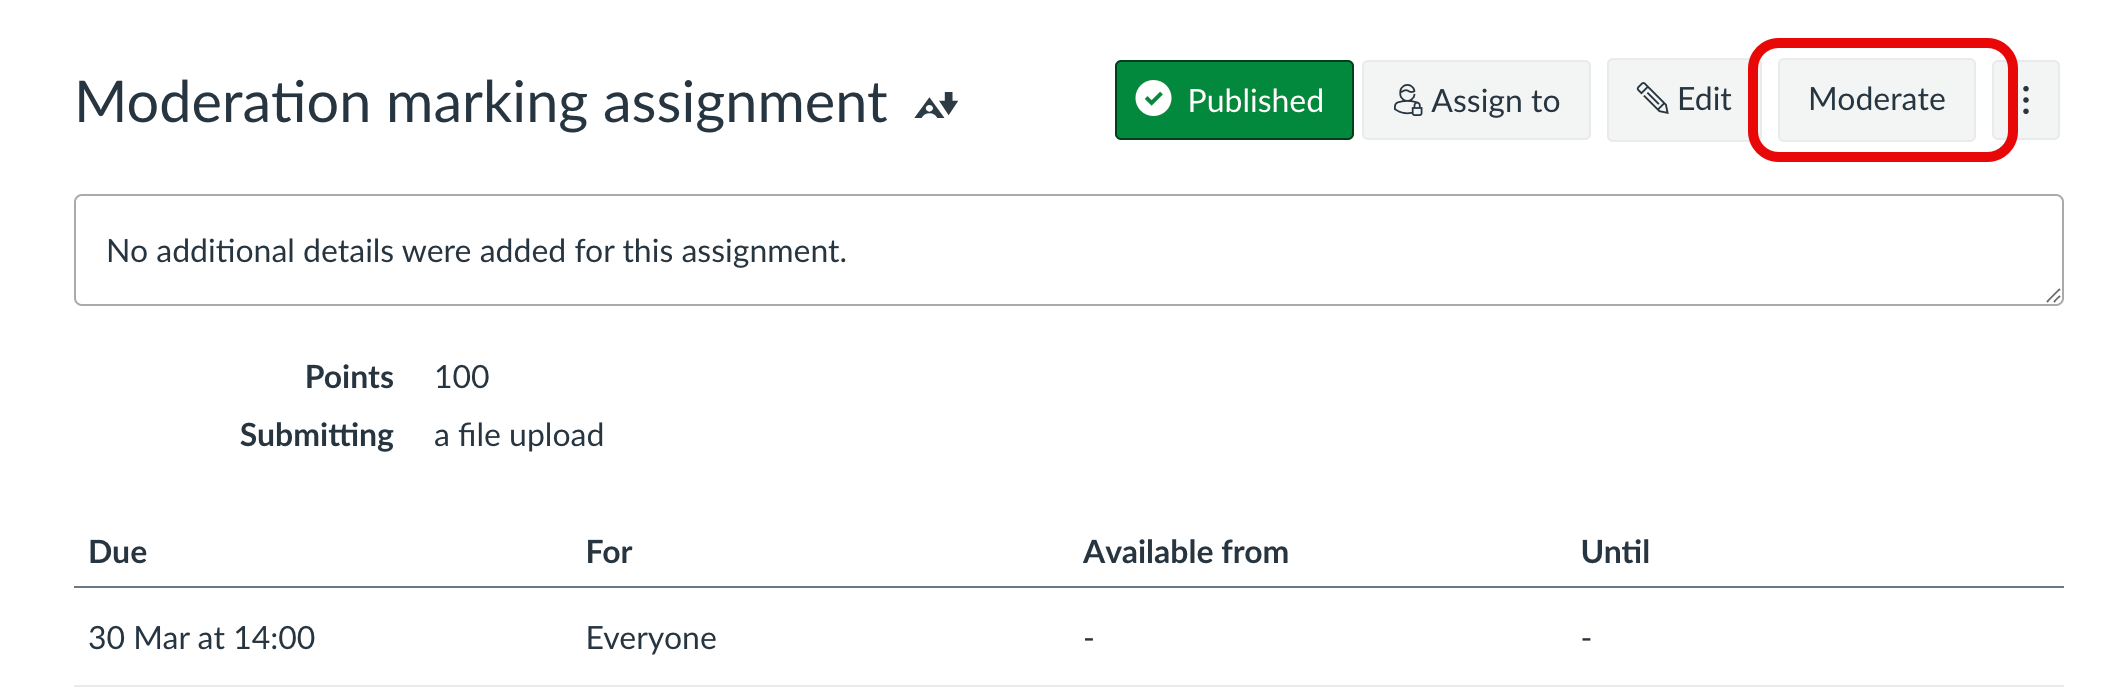Click the Until column header
The height and width of the screenshot is (694, 2116).
tap(1614, 552)
